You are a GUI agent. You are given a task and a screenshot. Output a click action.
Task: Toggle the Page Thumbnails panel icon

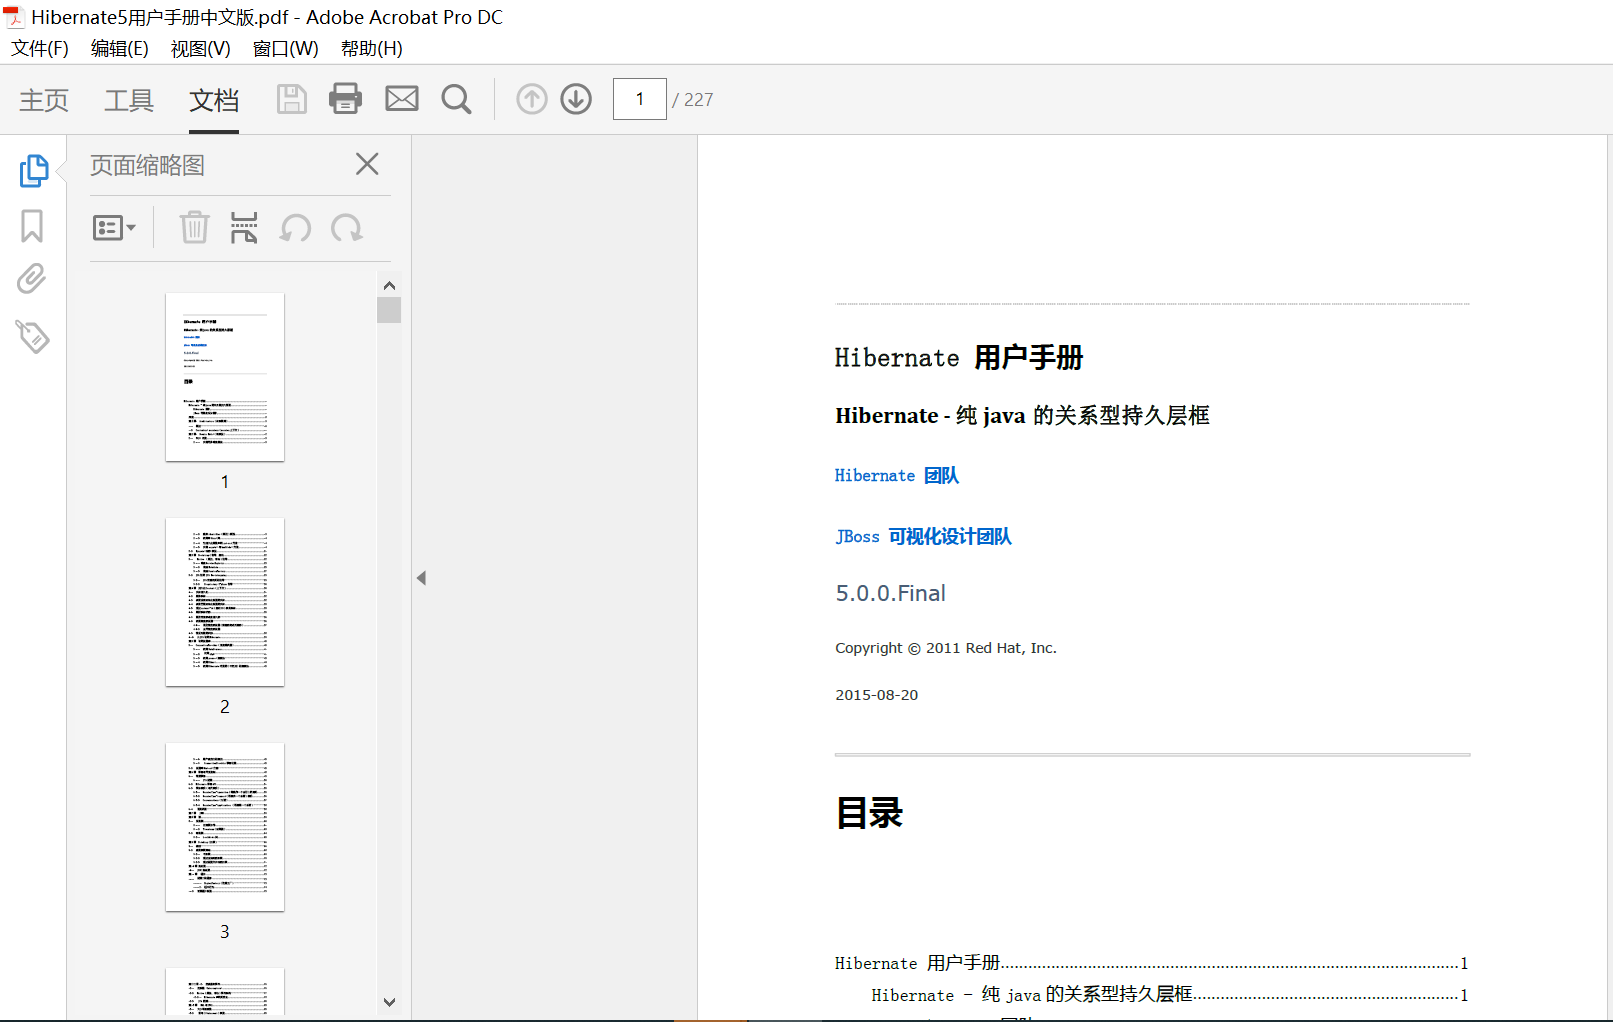pos(33,171)
